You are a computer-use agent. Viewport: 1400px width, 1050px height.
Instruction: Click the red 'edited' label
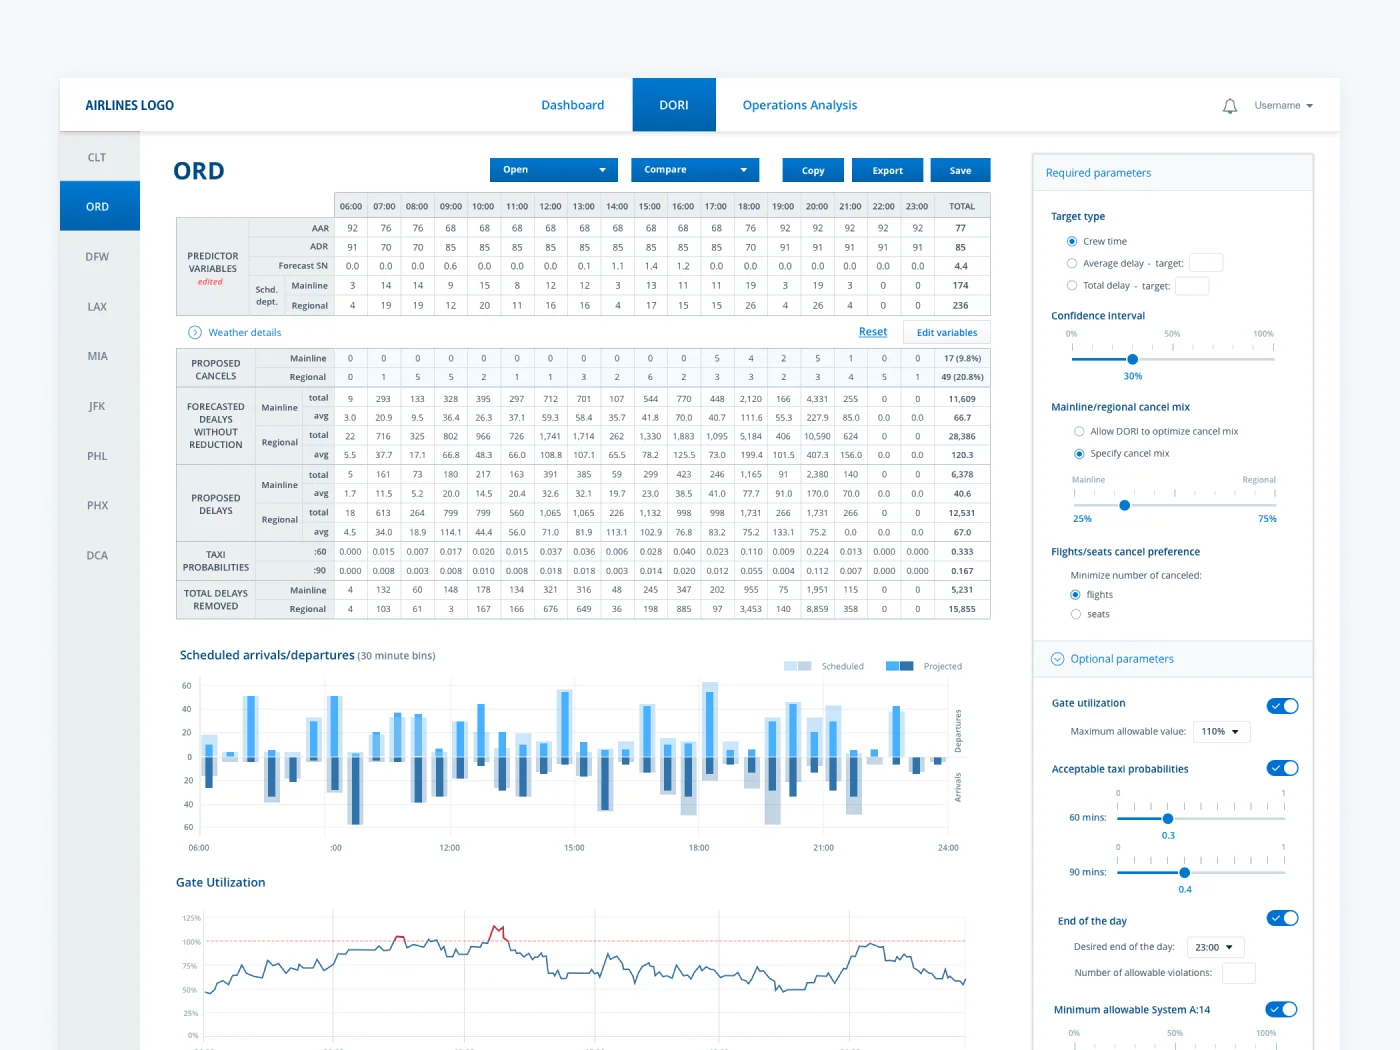pos(210,282)
